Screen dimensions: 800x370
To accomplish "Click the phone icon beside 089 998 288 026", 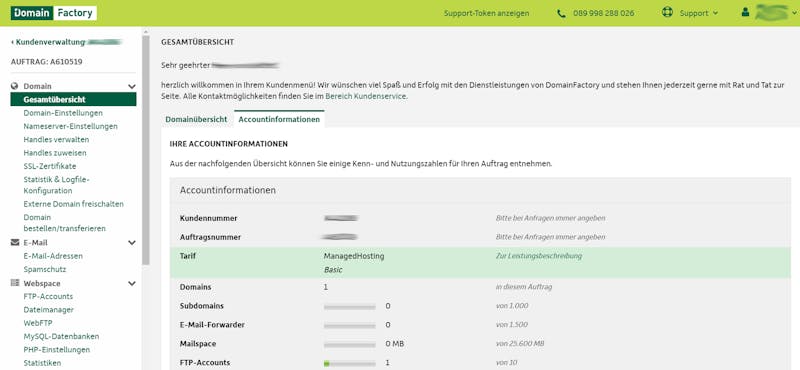I will [562, 14].
